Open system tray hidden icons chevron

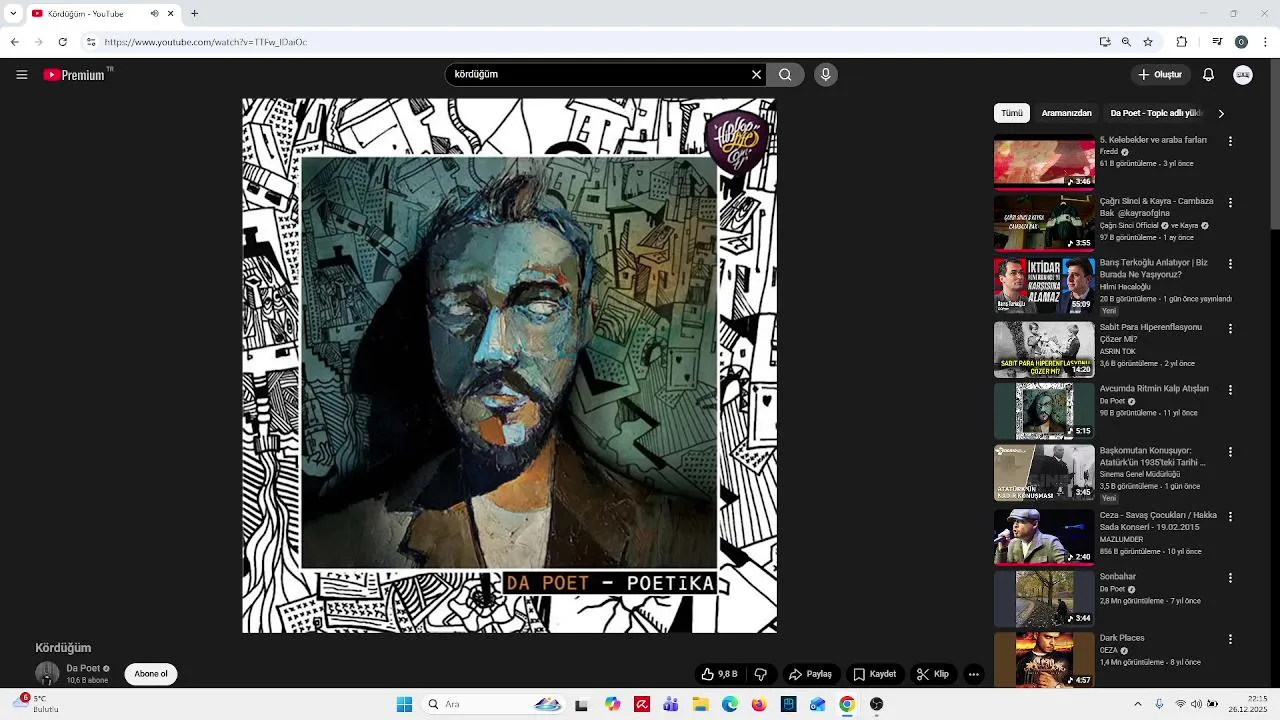[1137, 704]
